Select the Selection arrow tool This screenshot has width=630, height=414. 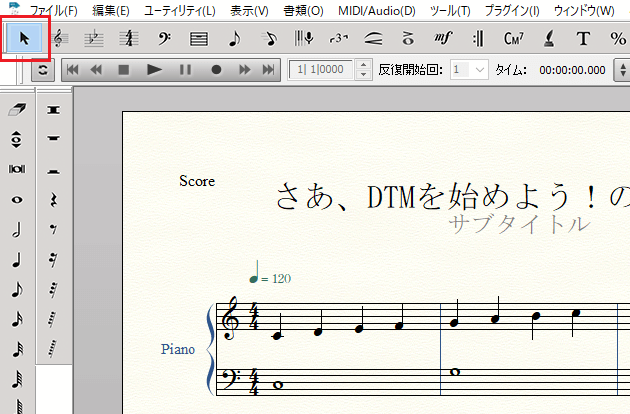tap(26, 40)
